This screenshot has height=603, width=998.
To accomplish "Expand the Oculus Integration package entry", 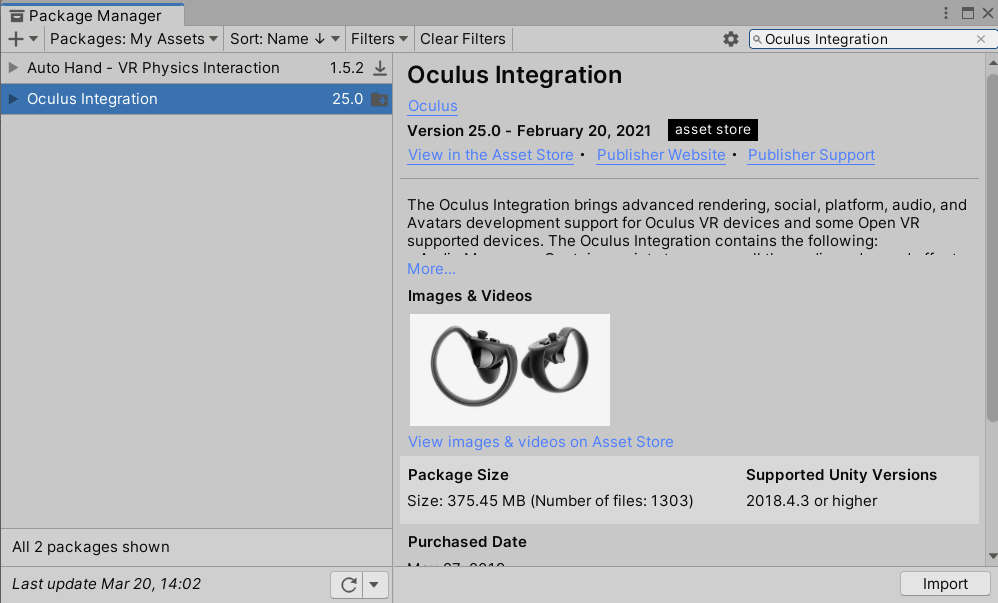I will point(13,99).
